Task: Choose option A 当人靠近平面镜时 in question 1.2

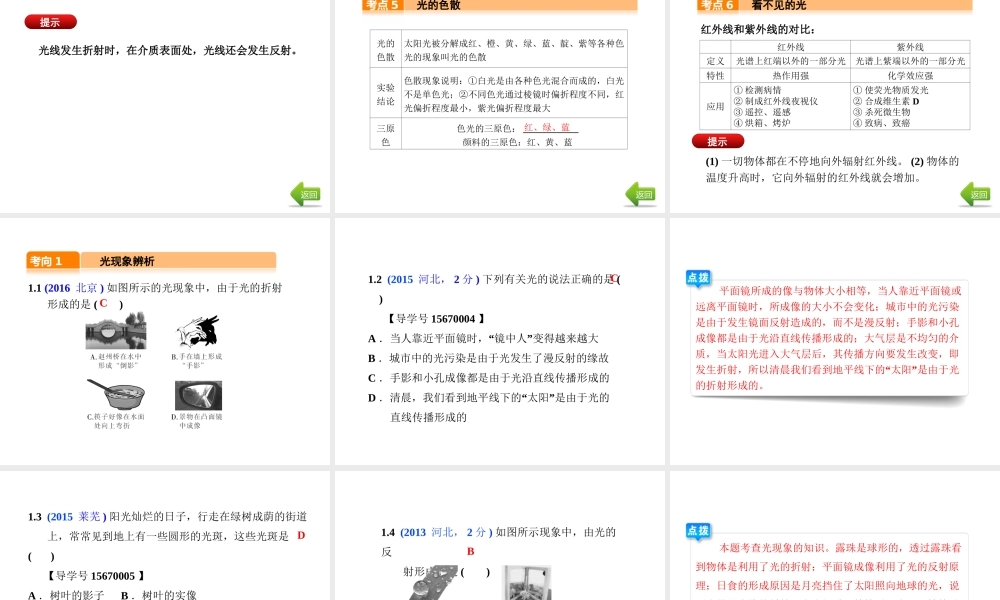Action: 483,339
